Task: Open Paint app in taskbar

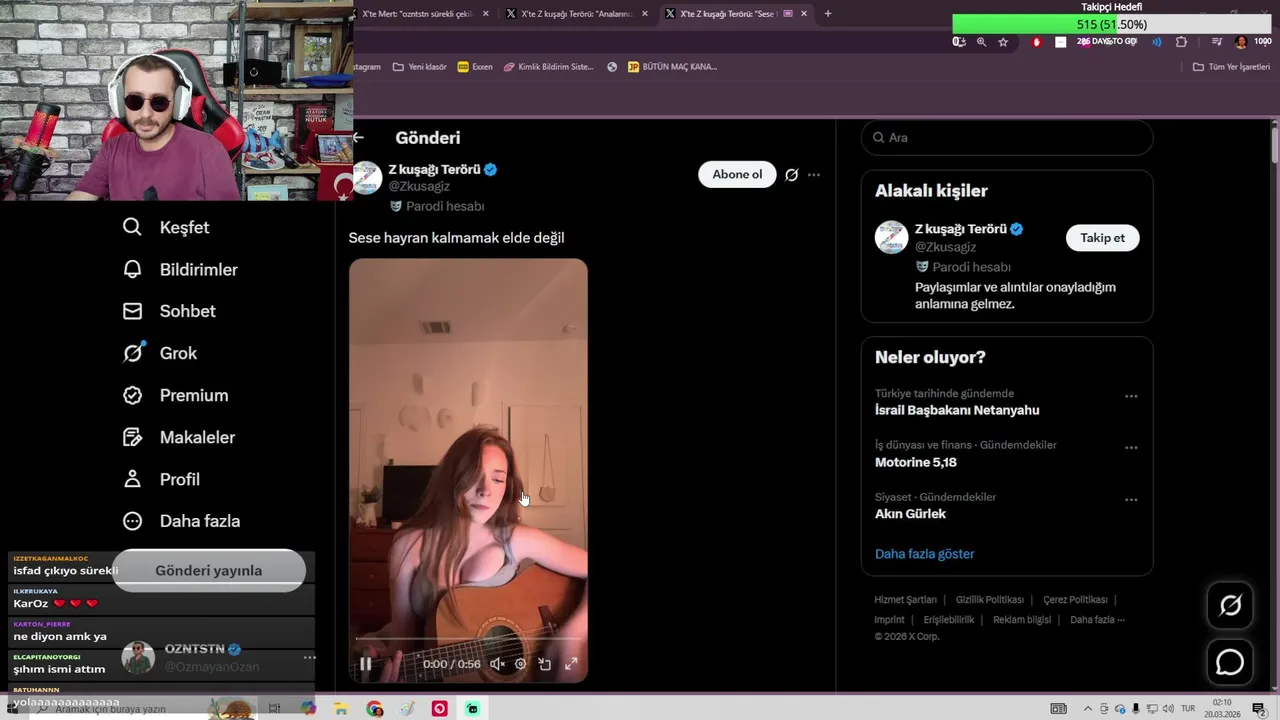Action: (x=407, y=709)
